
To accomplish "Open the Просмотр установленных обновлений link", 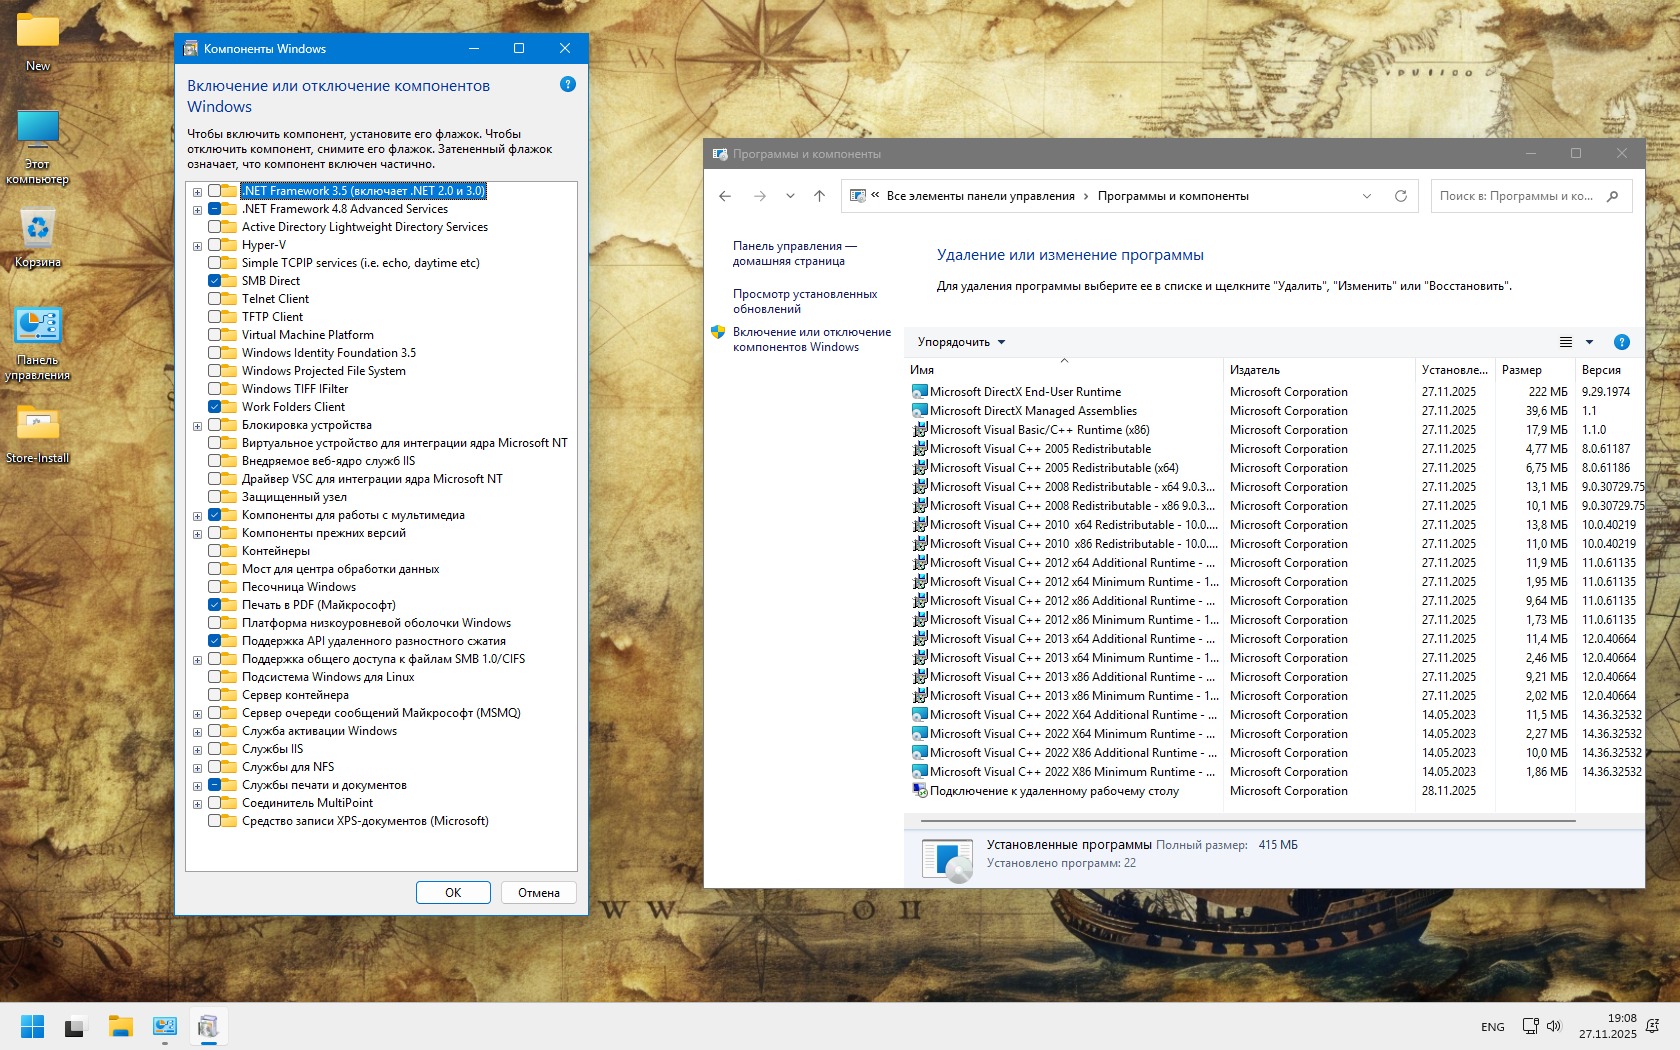I will click(804, 301).
